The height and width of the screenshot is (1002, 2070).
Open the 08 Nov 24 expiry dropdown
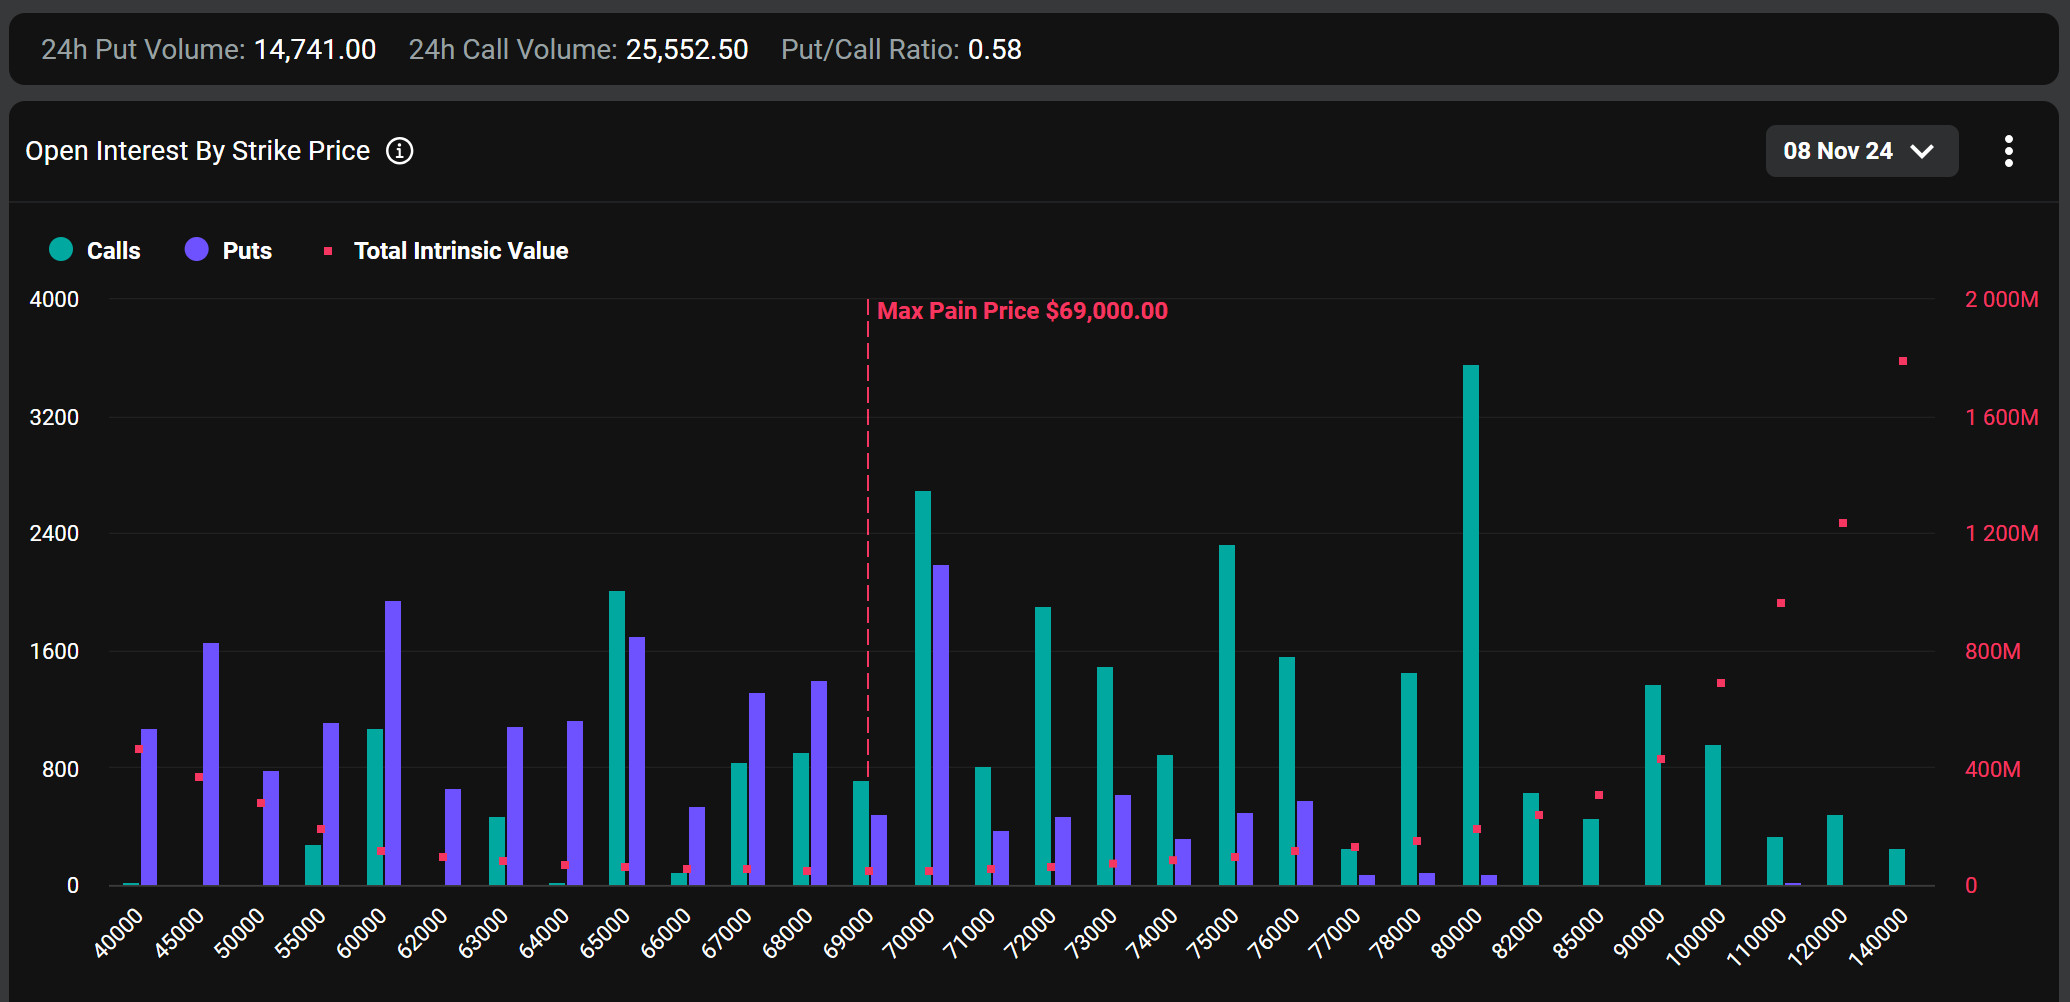click(x=1861, y=151)
